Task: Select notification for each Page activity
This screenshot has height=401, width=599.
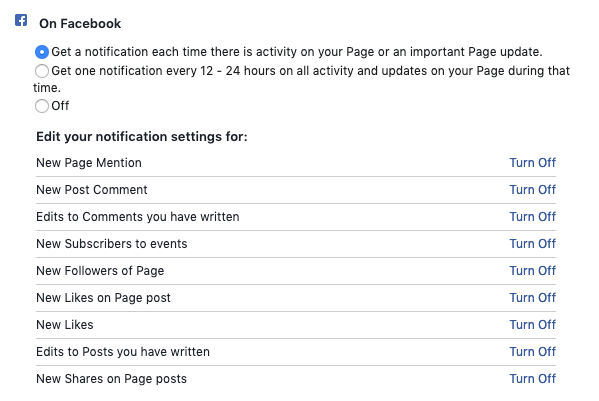Action: click(42, 52)
